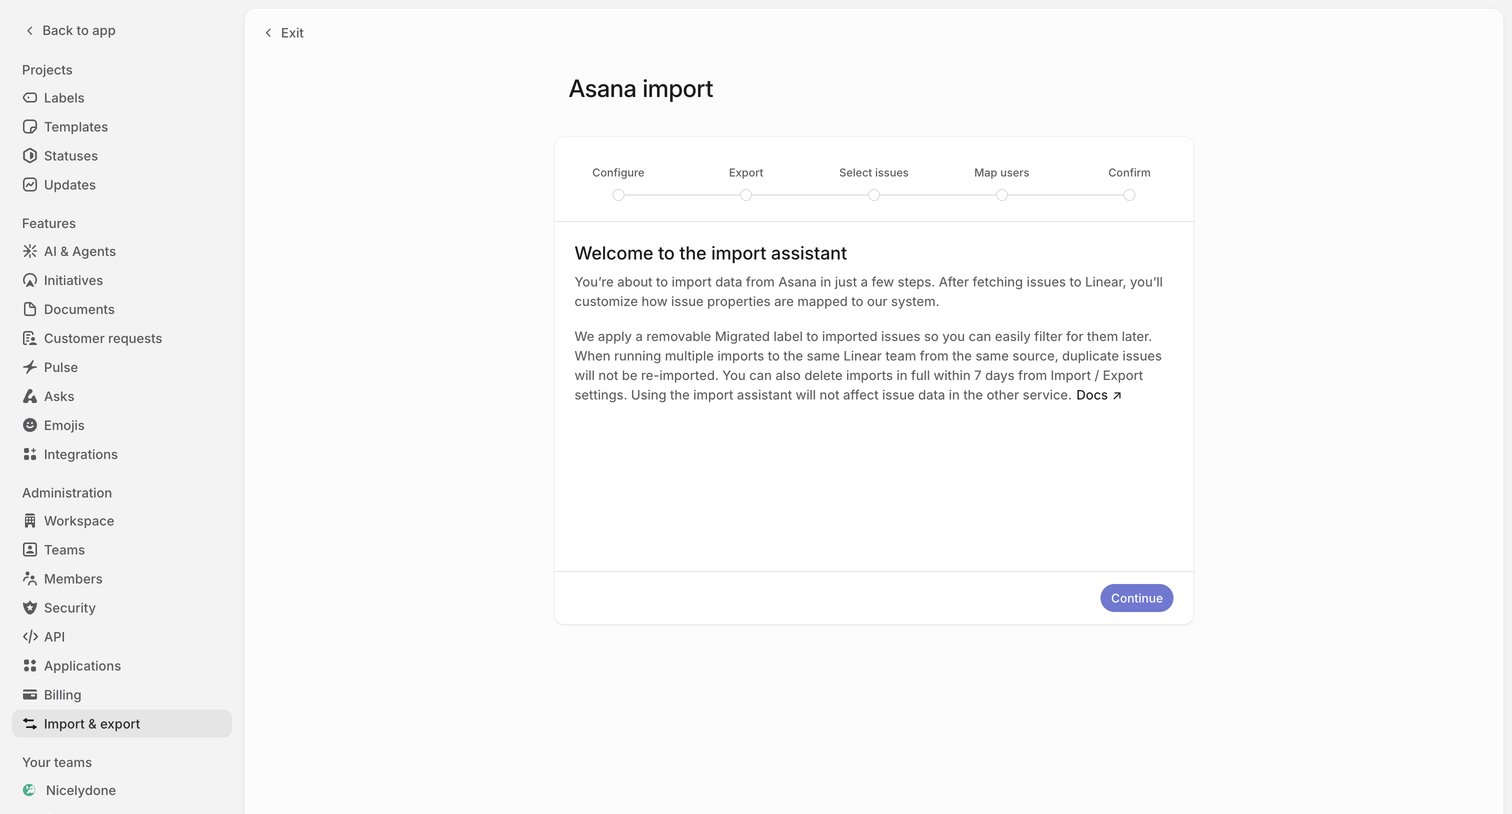Image resolution: width=1512 pixels, height=814 pixels.
Task: Click the Security shield icon
Action: click(x=30, y=608)
